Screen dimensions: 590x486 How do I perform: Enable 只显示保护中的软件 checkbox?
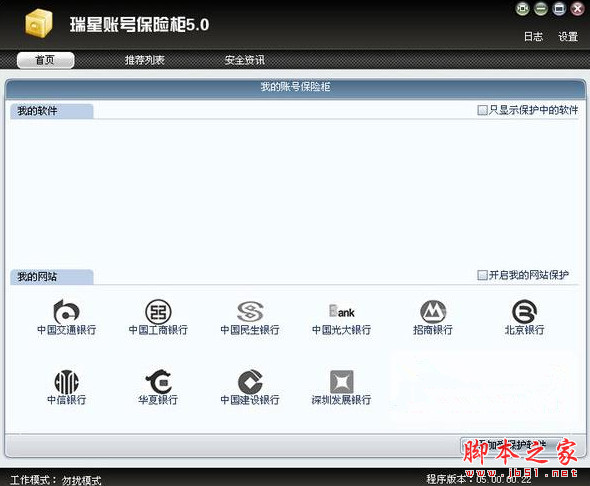tap(482, 110)
